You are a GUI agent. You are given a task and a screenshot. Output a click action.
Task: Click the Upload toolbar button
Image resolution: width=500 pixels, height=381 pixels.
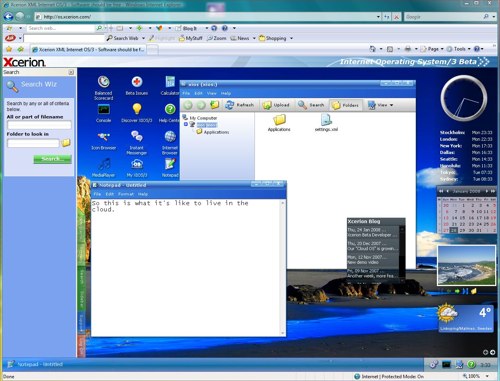pyautogui.click(x=276, y=105)
